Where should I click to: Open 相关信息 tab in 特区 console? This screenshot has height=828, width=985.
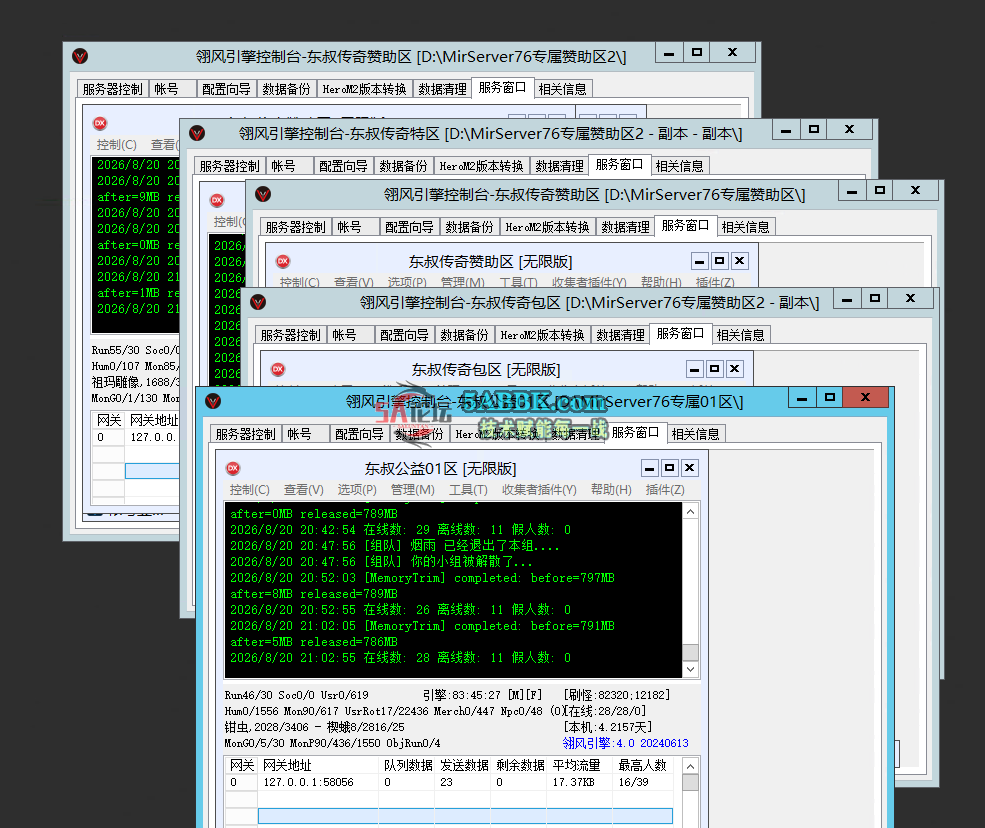pos(680,166)
